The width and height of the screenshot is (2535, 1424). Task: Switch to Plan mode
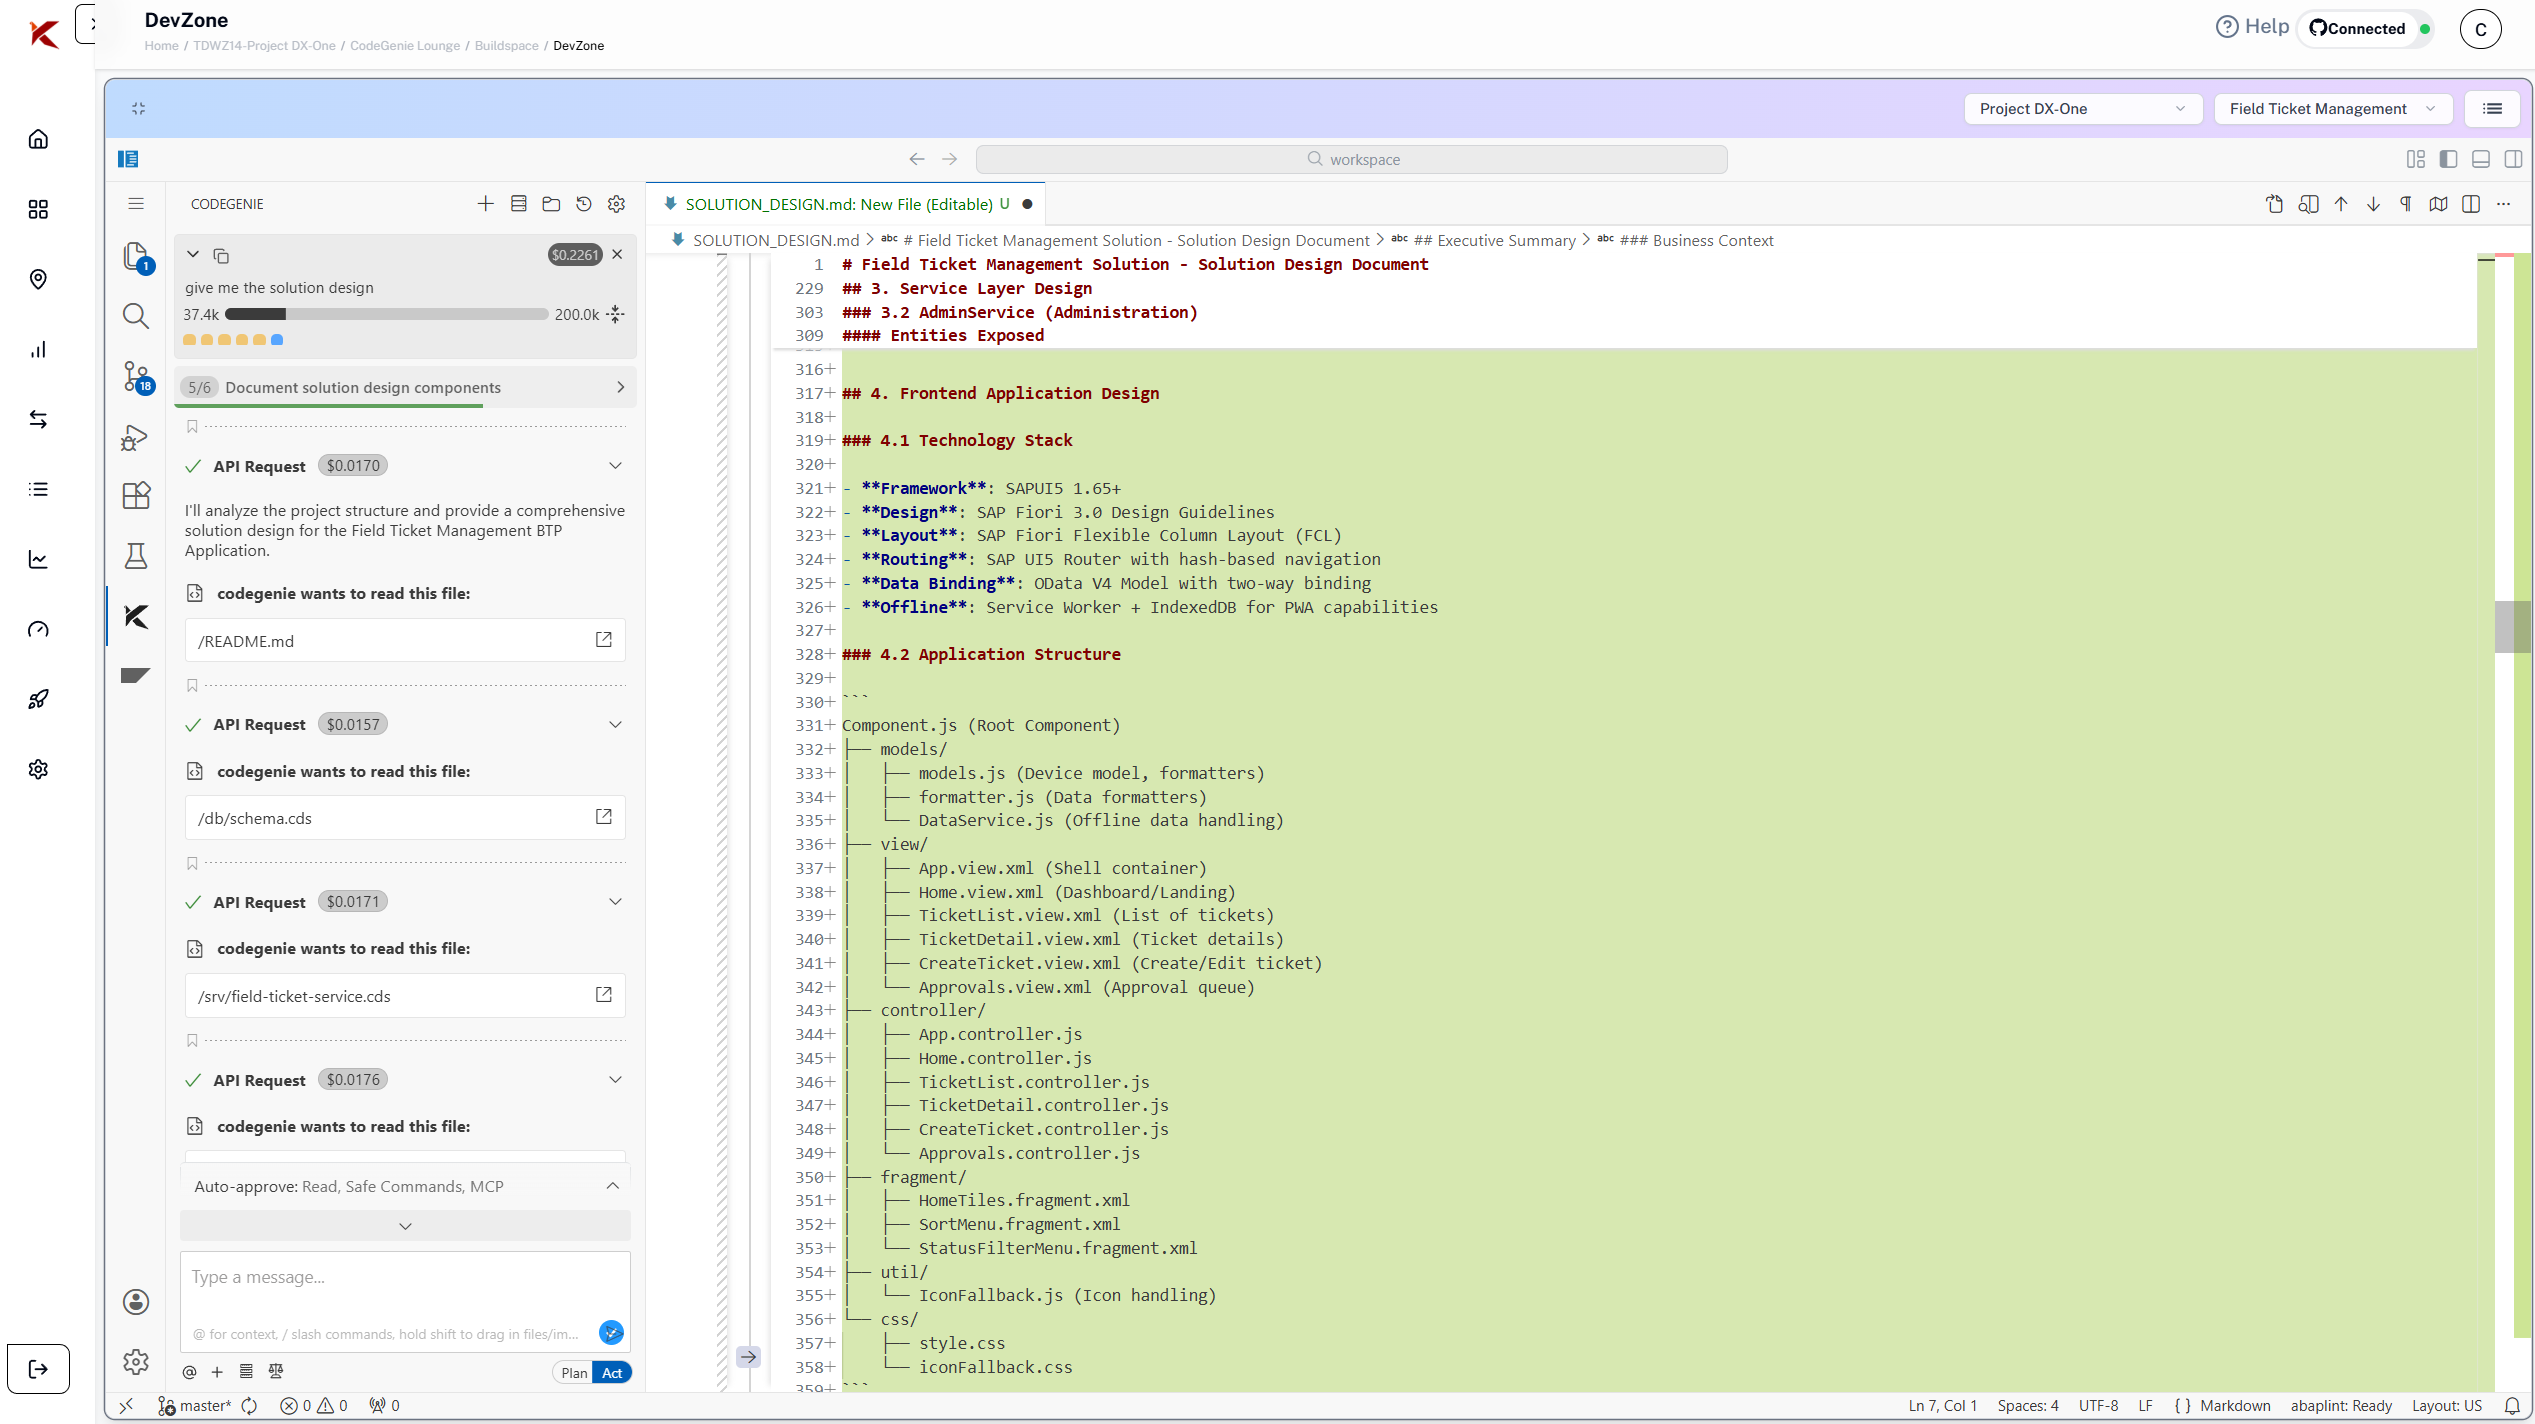coord(574,1373)
